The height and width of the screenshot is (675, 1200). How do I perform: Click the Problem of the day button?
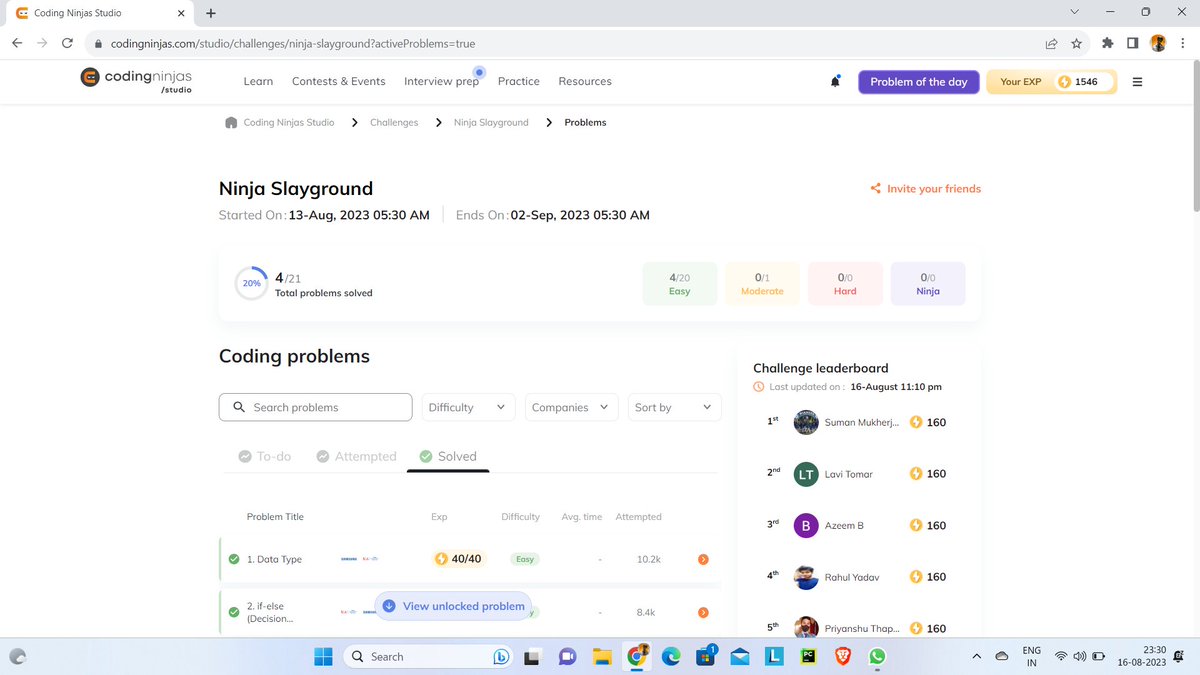(x=918, y=82)
